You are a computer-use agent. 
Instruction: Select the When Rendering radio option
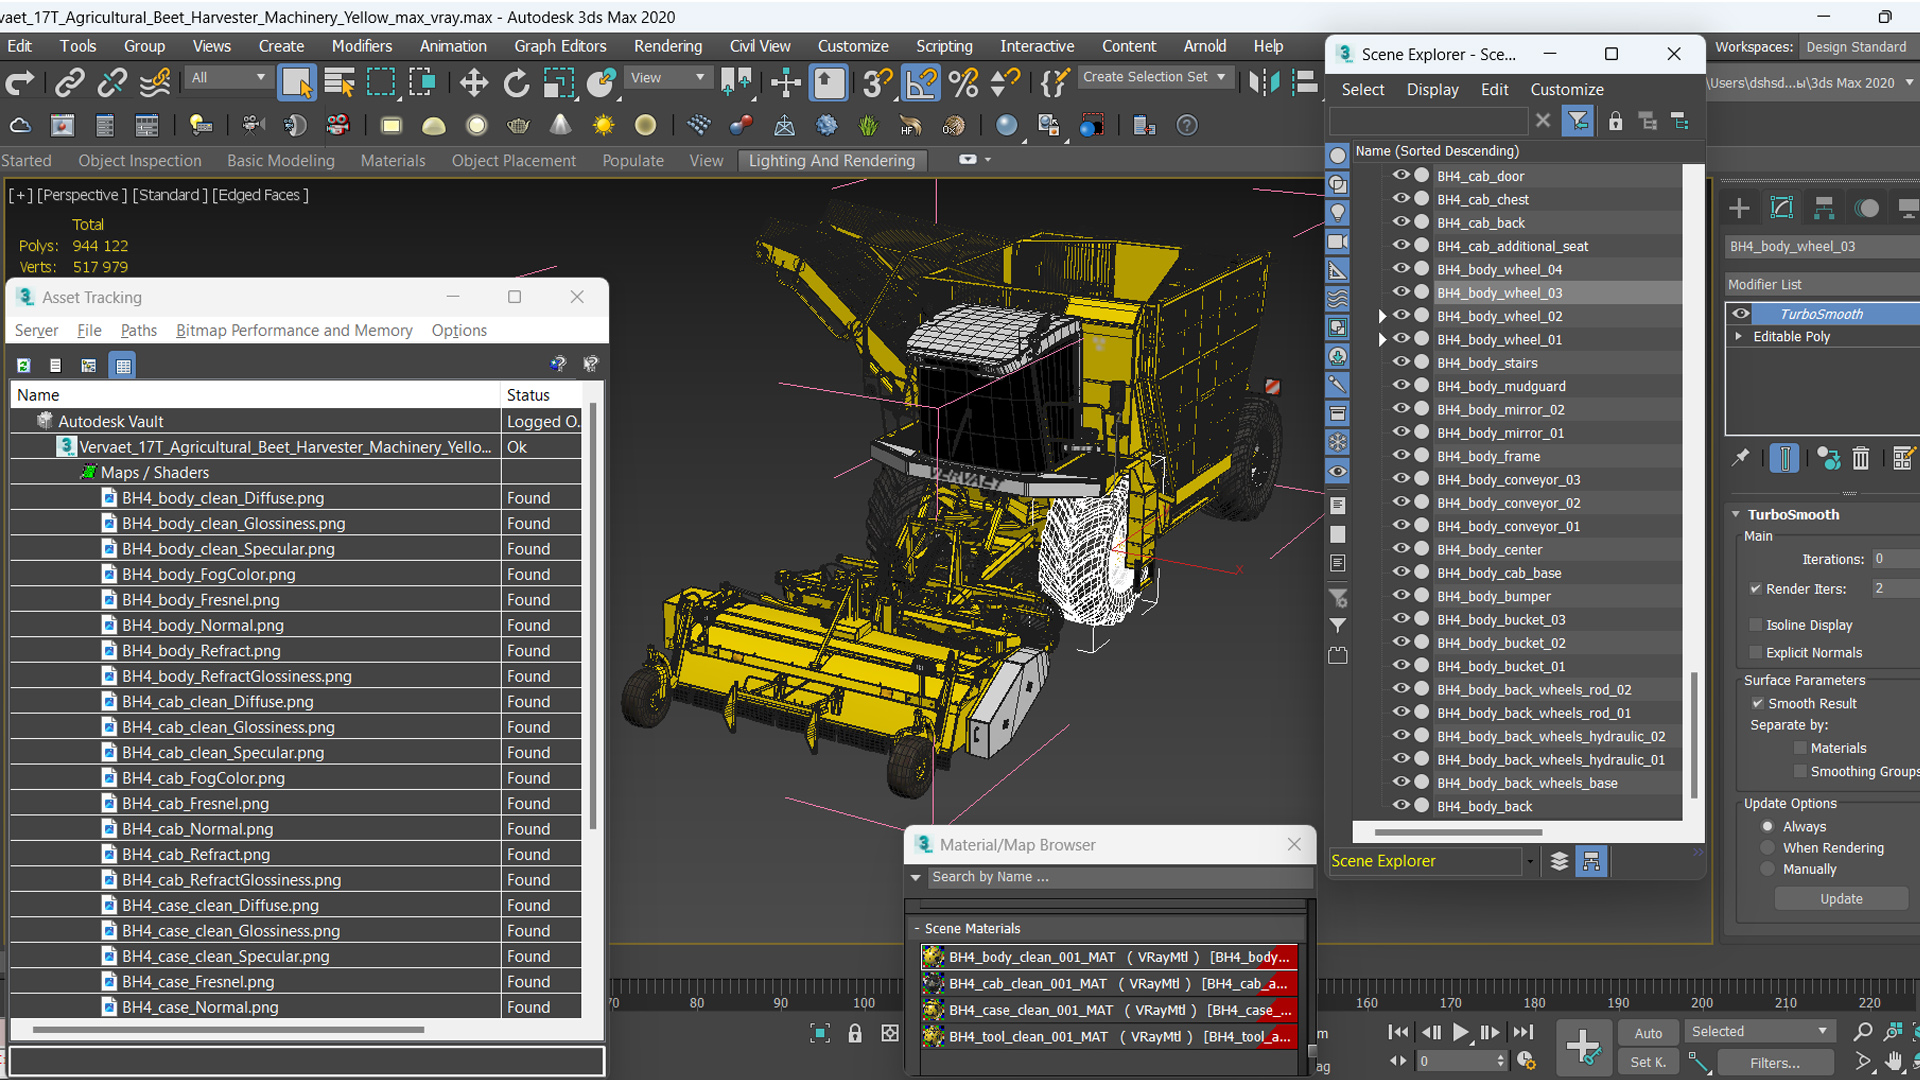coord(1768,848)
